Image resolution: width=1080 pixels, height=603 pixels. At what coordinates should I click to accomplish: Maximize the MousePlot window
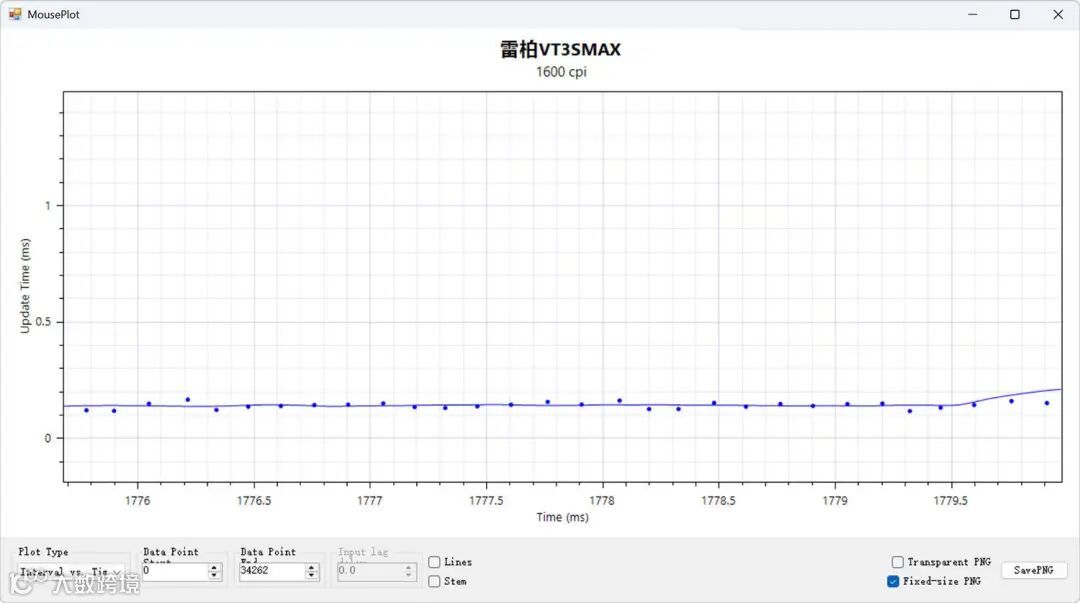coord(1015,14)
